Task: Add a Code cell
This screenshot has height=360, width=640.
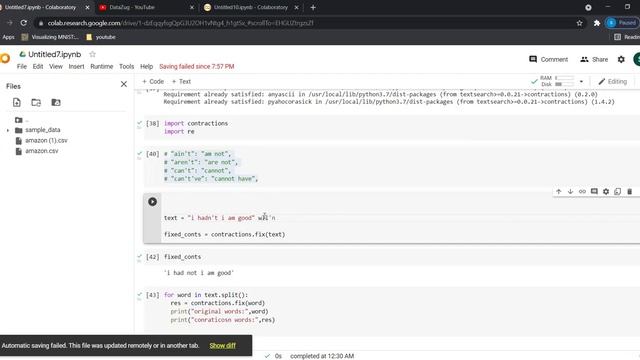Action: click(153, 82)
